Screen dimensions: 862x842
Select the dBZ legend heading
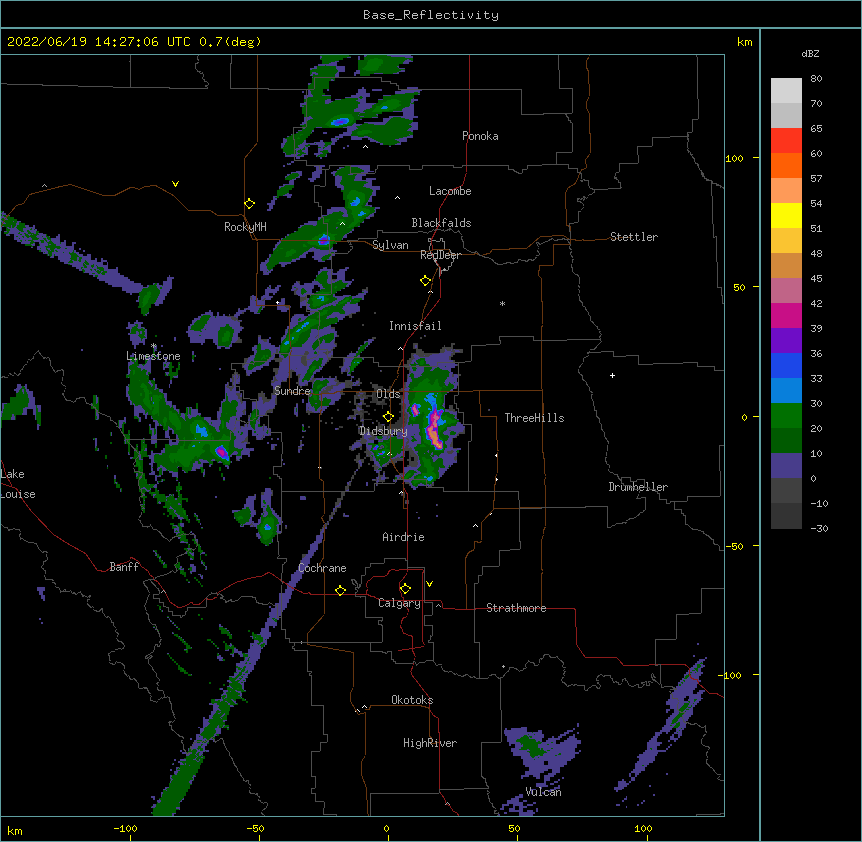pos(810,53)
